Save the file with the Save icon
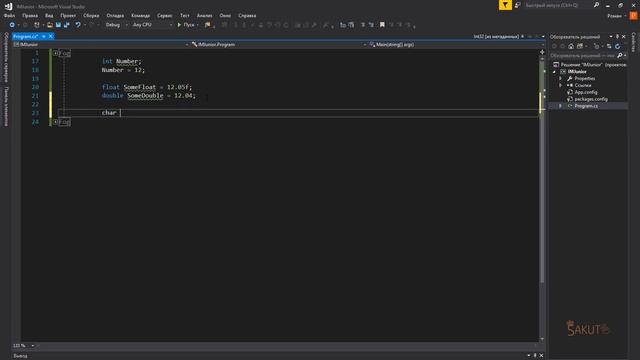The image size is (640, 360). [x=58, y=25]
